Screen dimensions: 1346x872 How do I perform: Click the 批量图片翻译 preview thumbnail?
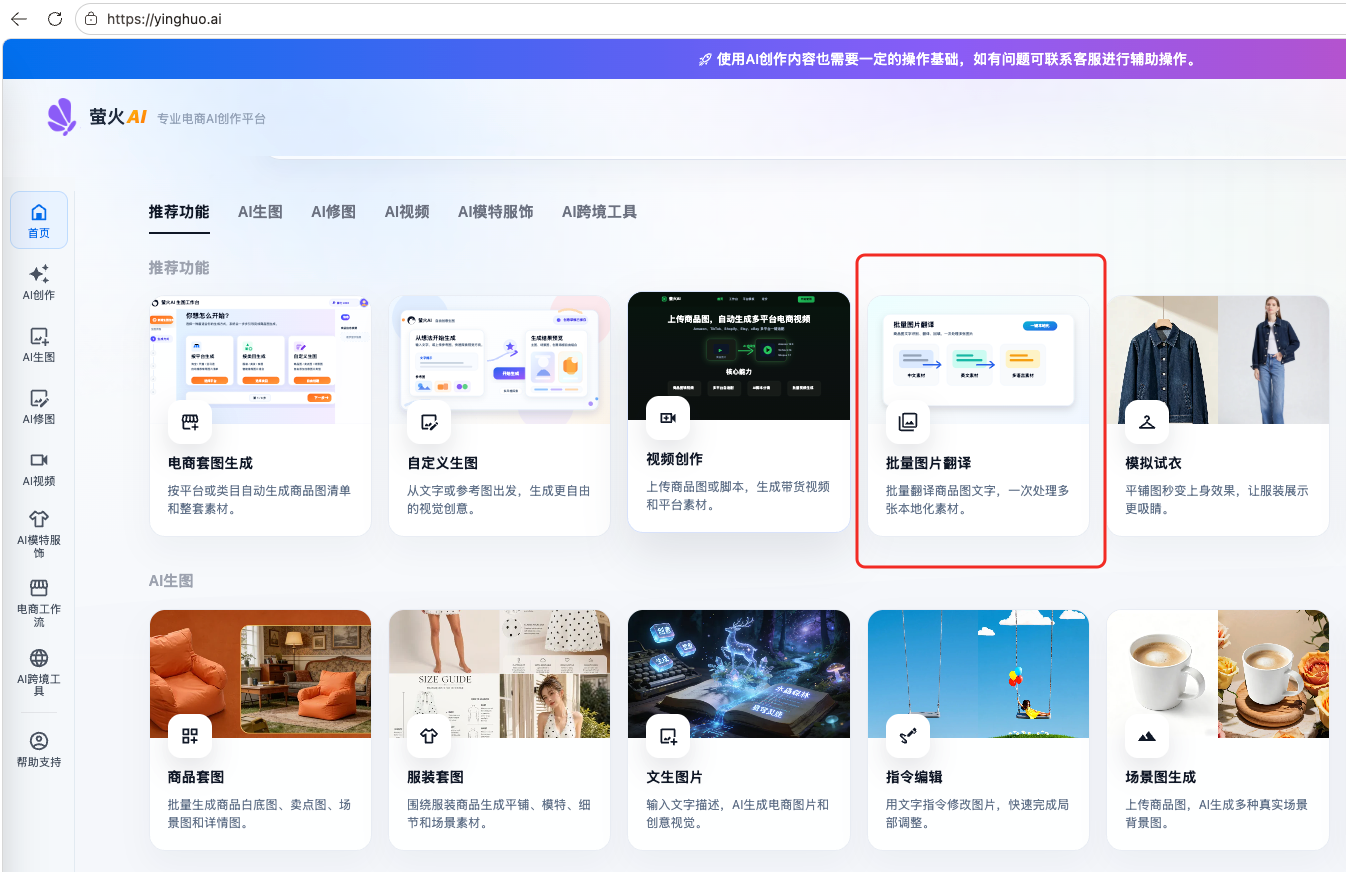click(x=978, y=360)
